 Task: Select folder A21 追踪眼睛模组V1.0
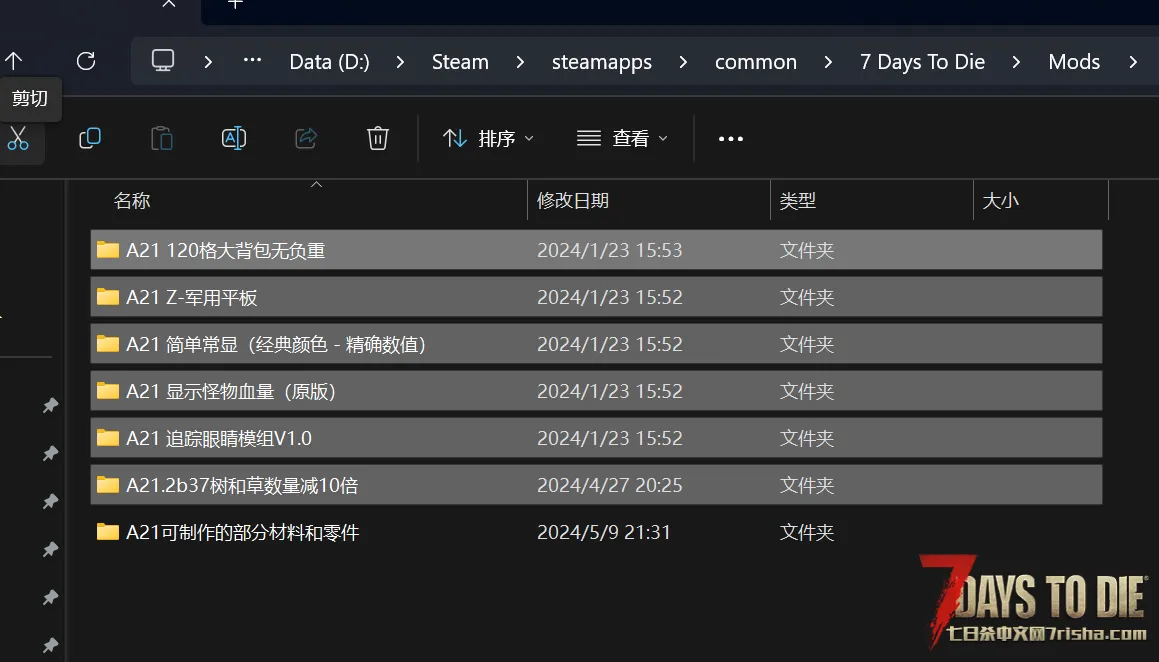click(x=219, y=439)
